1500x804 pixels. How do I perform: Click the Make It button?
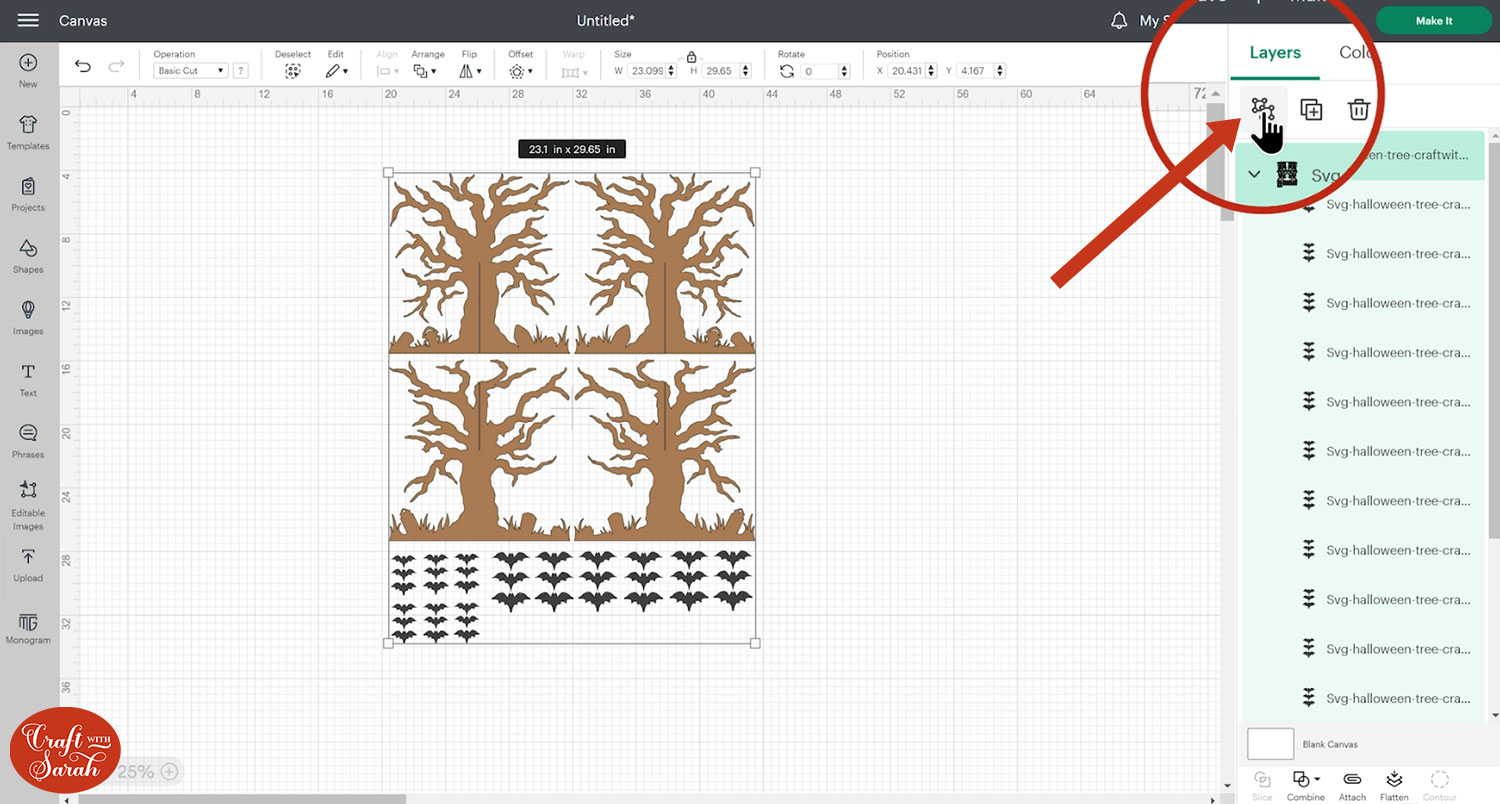1434,21
